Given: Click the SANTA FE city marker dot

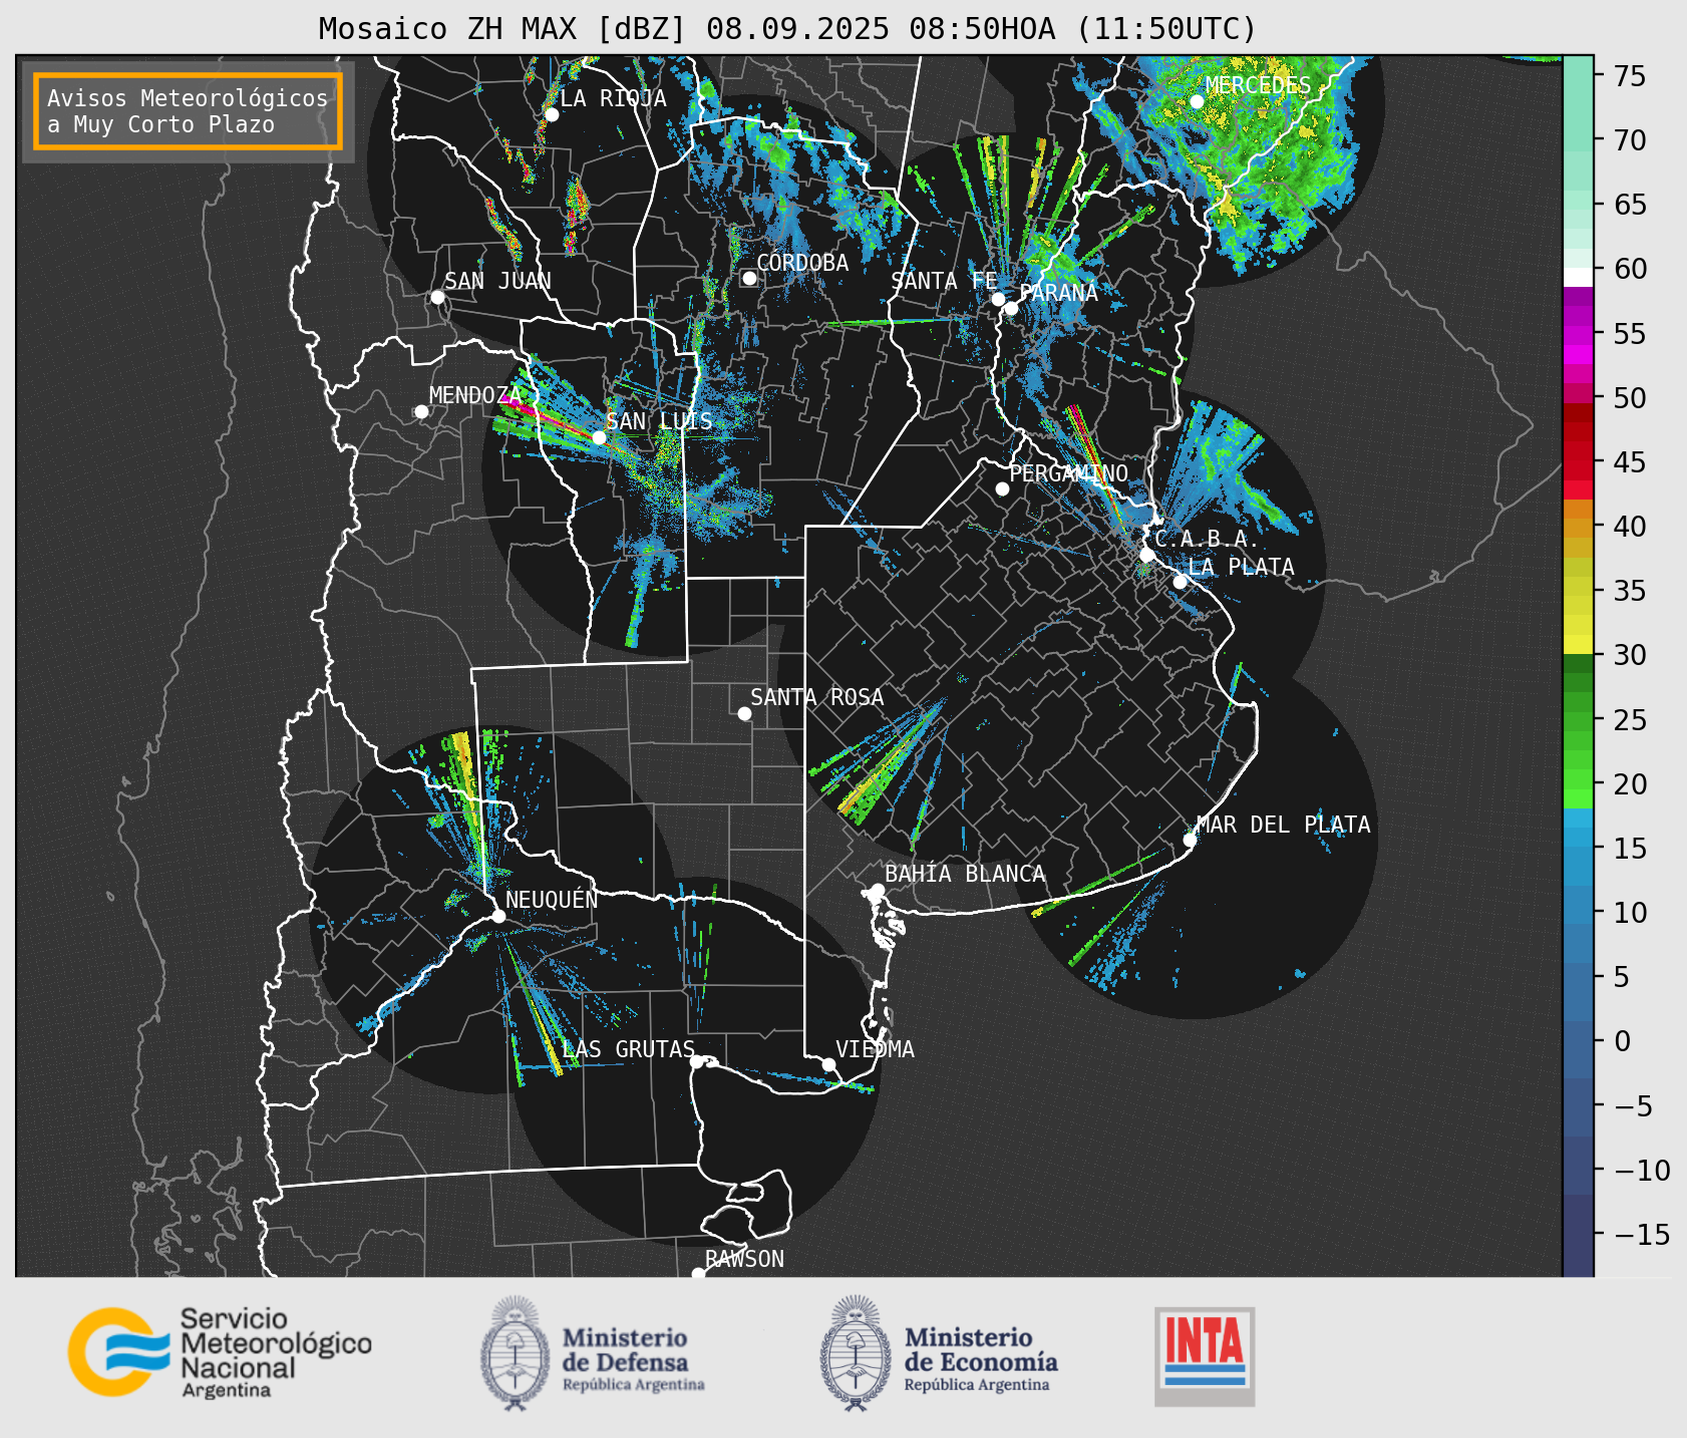Looking at the screenshot, I should click(x=998, y=299).
